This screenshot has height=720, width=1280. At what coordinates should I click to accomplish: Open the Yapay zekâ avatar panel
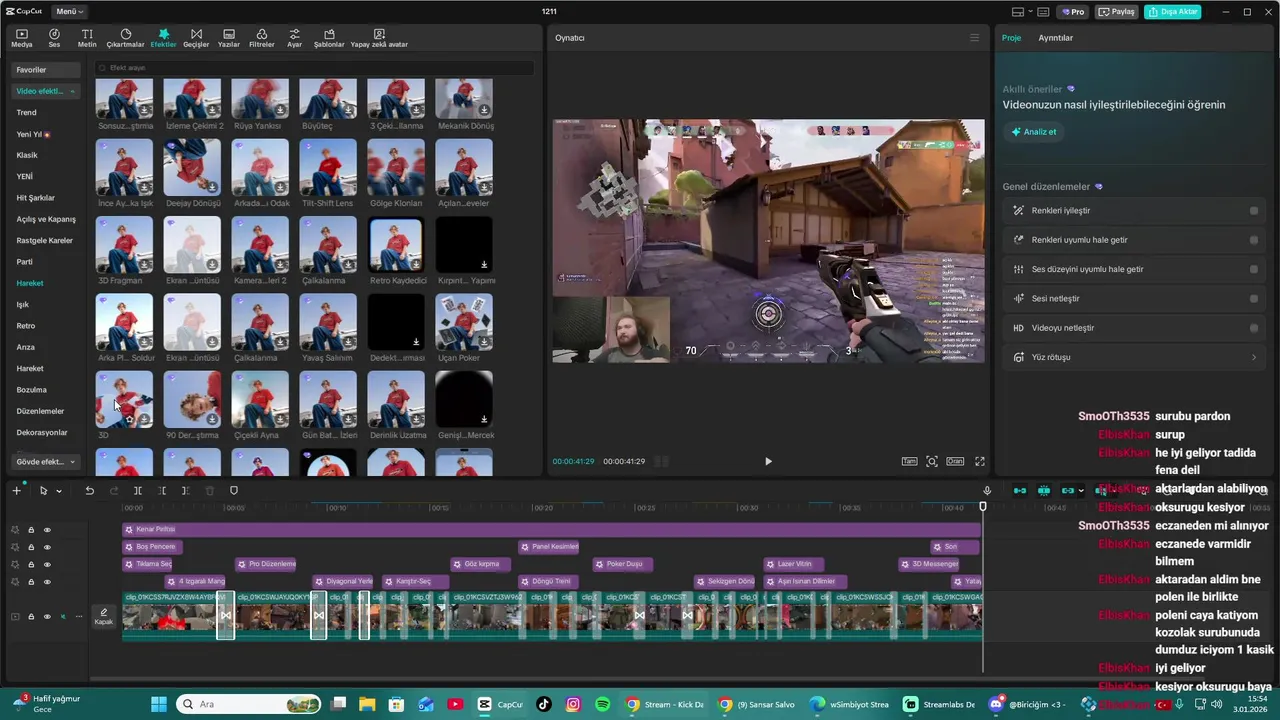[379, 38]
